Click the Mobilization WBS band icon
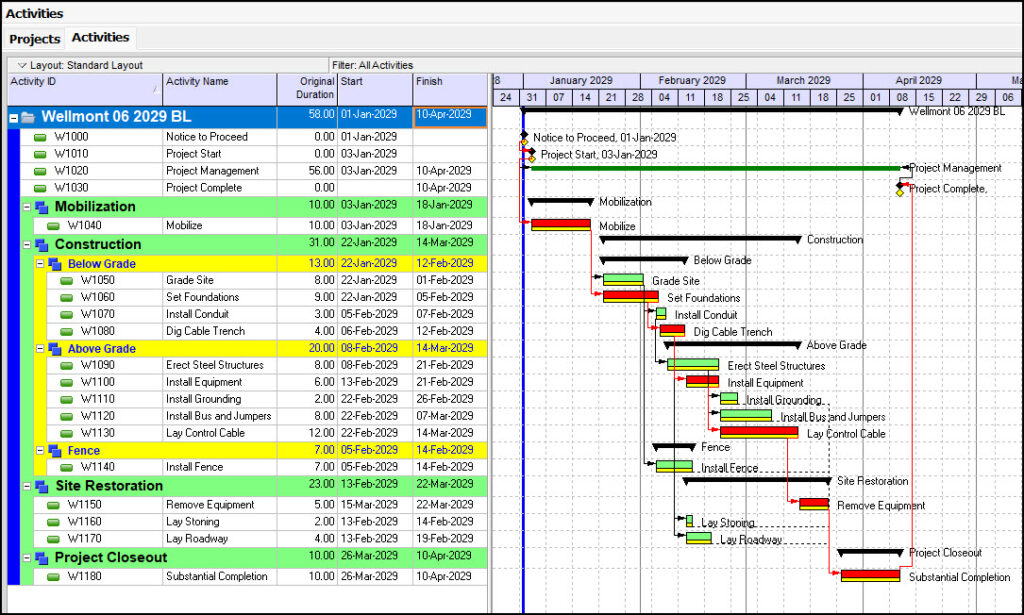Viewport: 1024px width, 615px height. pyautogui.click(x=42, y=208)
